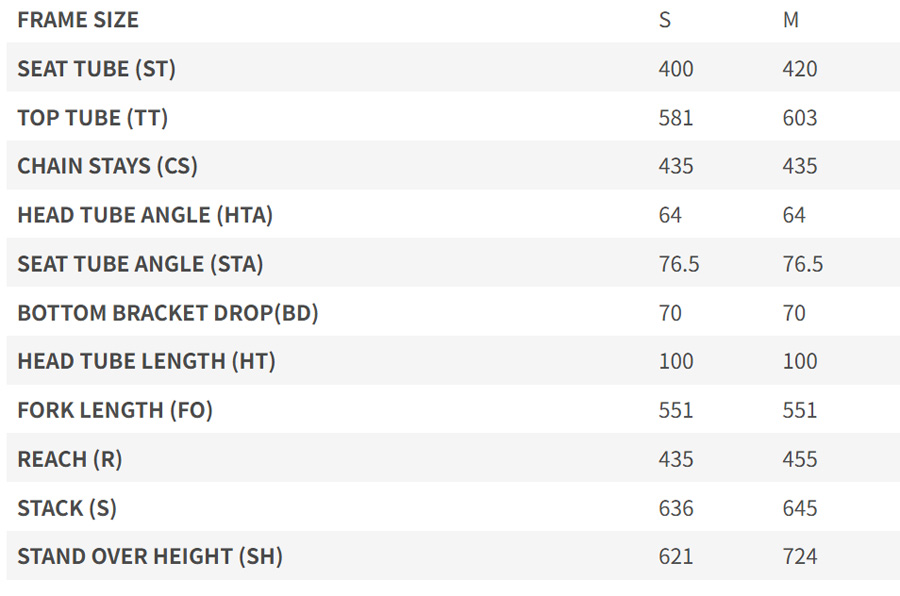Select the M frame size column header
900x596 pixels.
pos(791,20)
